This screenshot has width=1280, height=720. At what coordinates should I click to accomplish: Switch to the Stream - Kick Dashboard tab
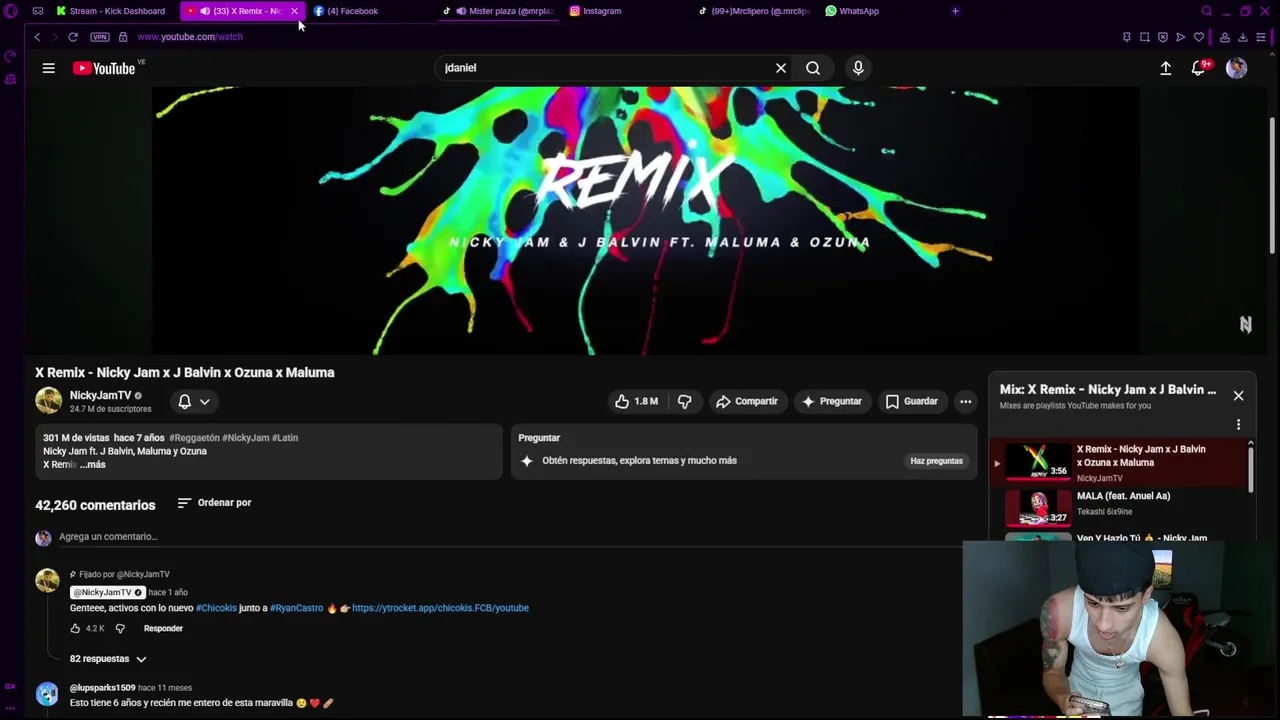[x=111, y=11]
